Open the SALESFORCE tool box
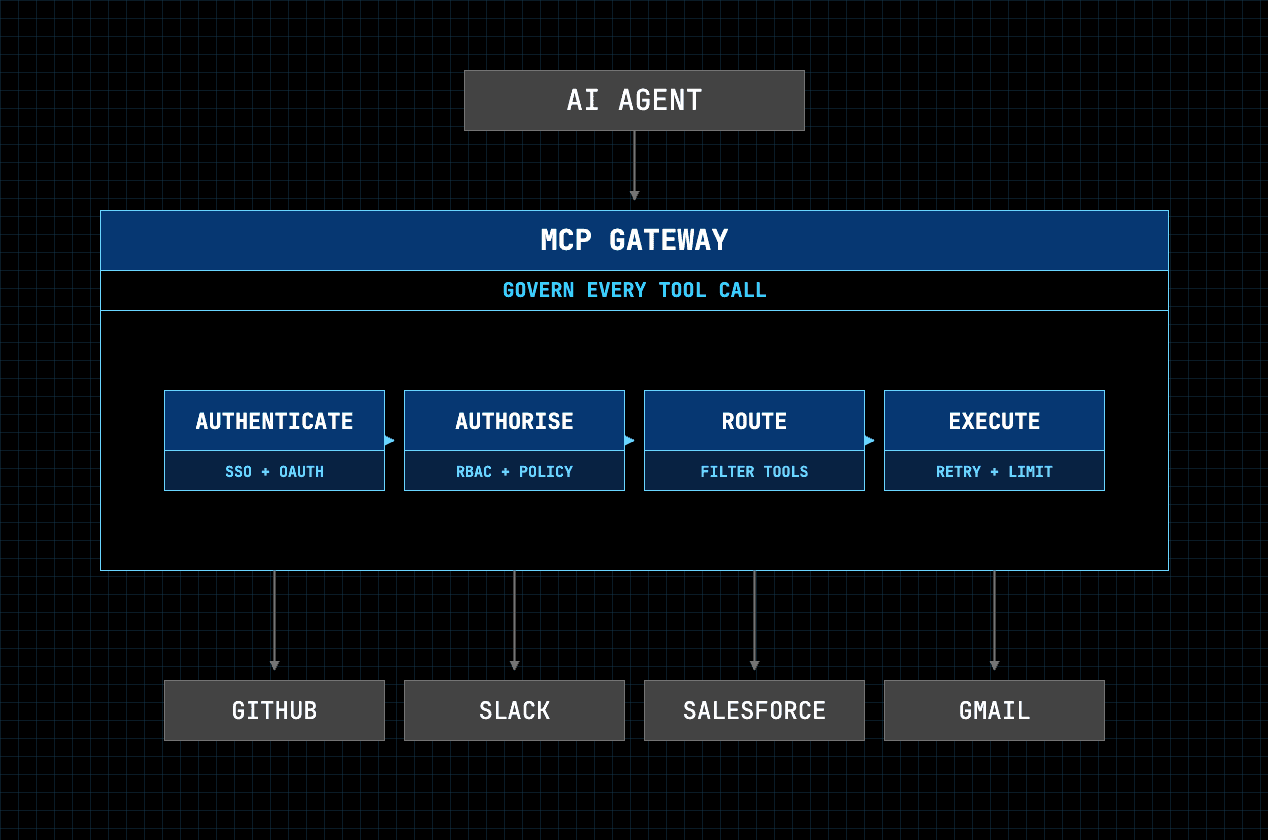This screenshot has width=1268, height=840. pos(754,710)
